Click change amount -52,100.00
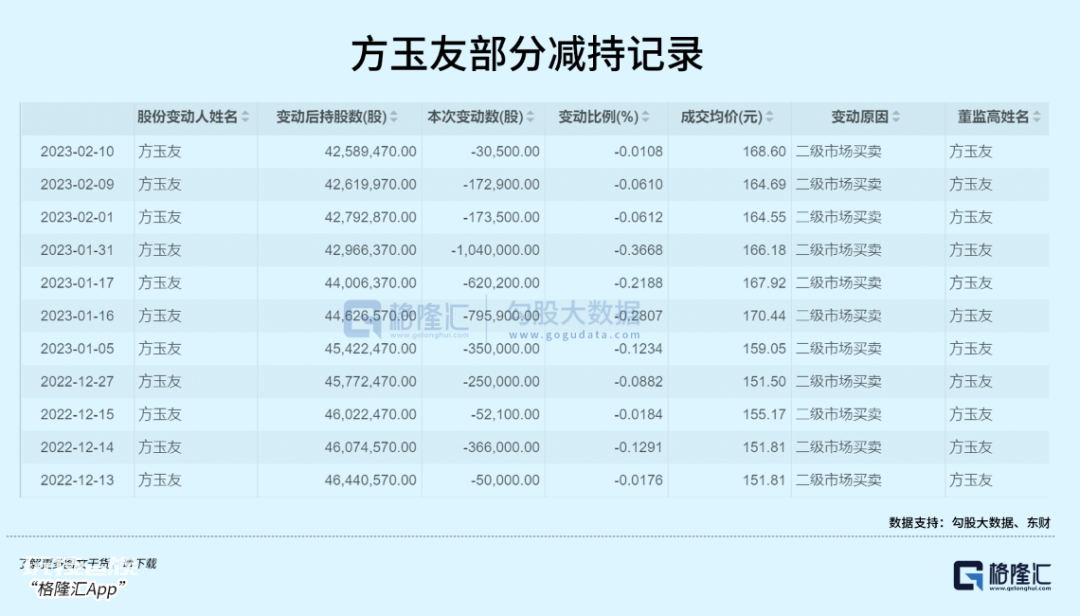The width and height of the screenshot is (1080, 616). coord(506,414)
